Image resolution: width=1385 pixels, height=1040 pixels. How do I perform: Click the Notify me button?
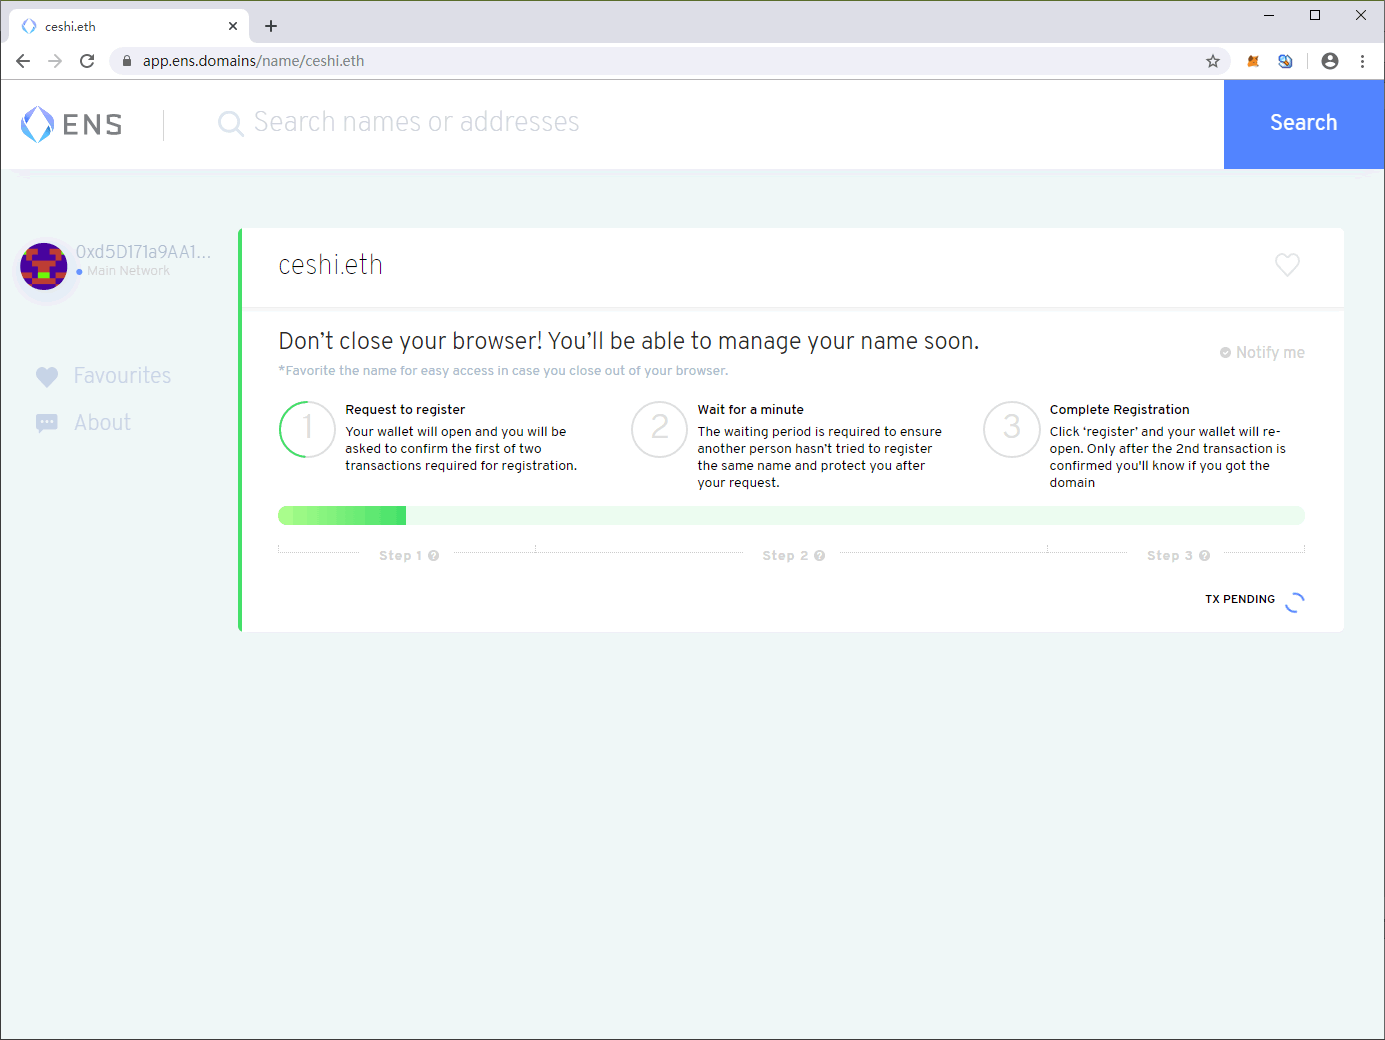pos(1262,353)
